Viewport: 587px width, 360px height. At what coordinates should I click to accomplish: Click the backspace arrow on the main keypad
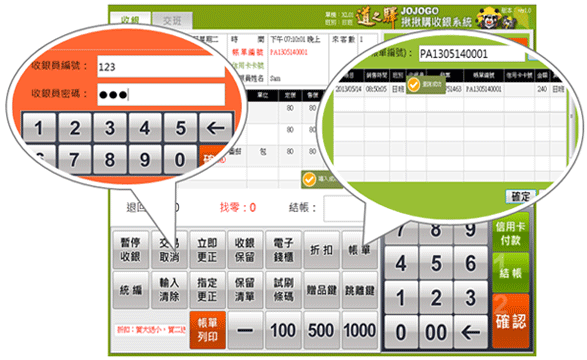[x=471, y=332]
